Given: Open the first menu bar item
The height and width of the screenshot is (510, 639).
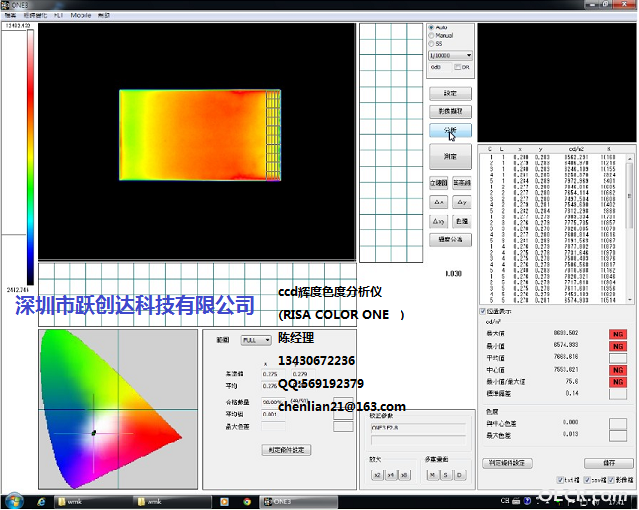Looking at the screenshot, I should [10, 15].
